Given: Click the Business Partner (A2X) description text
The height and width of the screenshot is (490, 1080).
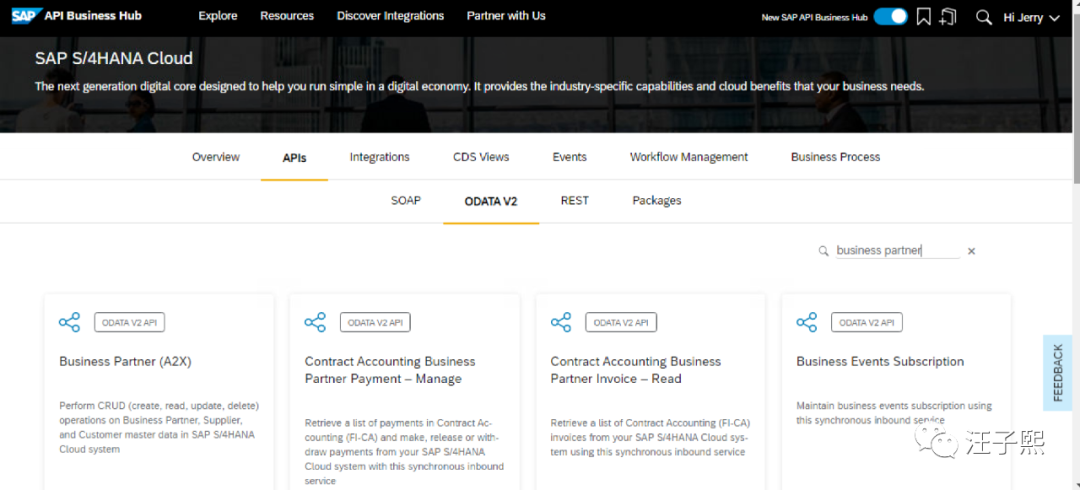Looking at the screenshot, I should [x=159, y=427].
